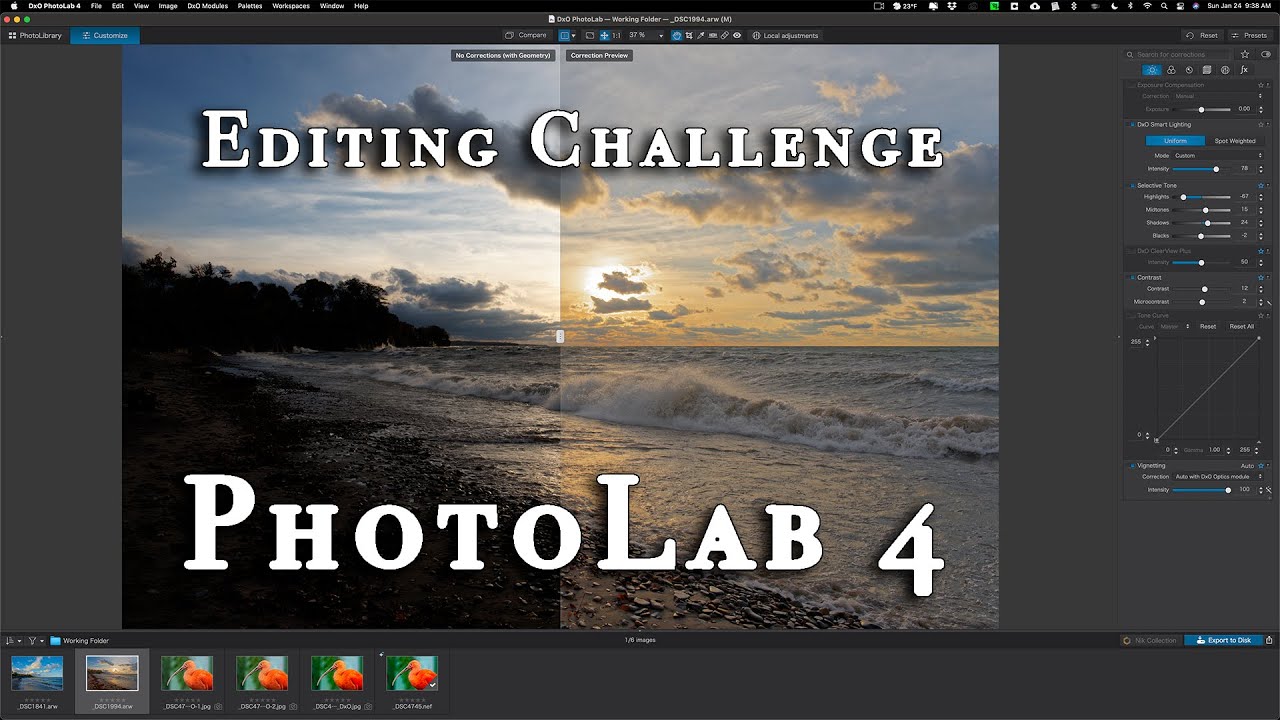The height and width of the screenshot is (720, 1280).
Task: Favorite the Selective Tone star
Action: pyautogui.click(x=1261, y=186)
